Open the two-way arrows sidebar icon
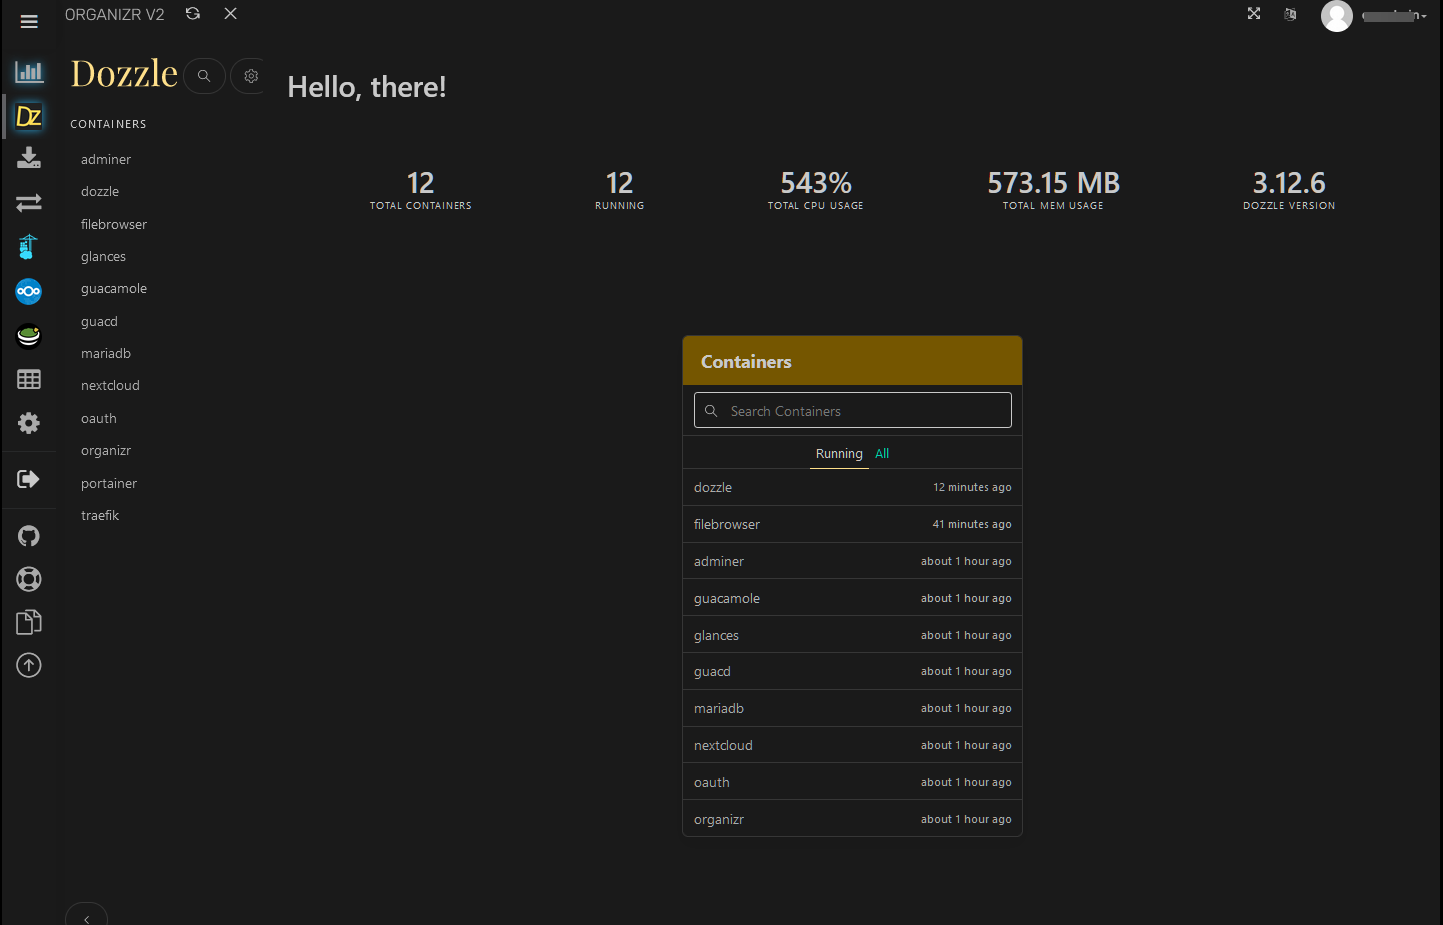The height and width of the screenshot is (925, 1443). click(x=29, y=202)
